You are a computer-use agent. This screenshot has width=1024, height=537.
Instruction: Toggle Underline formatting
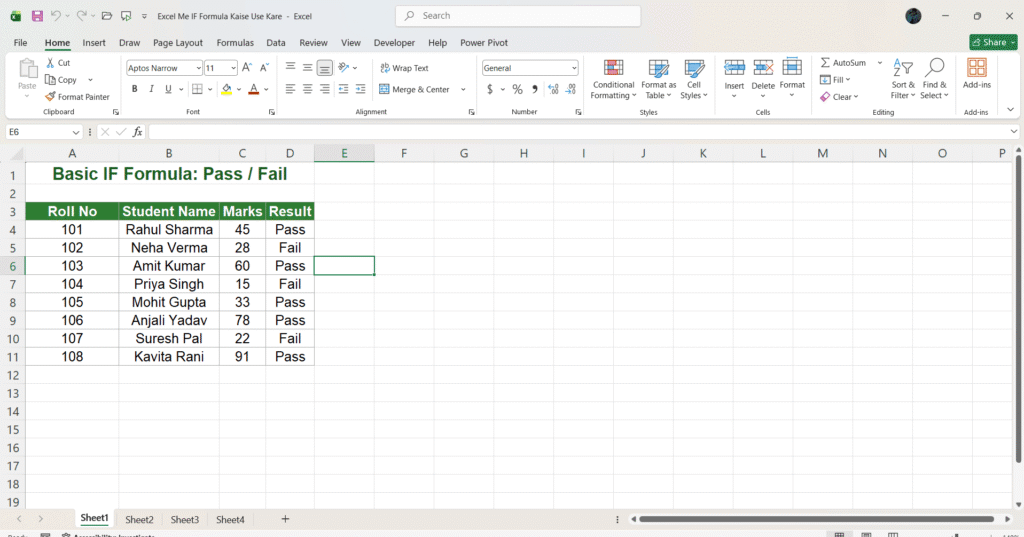pyautogui.click(x=168, y=89)
